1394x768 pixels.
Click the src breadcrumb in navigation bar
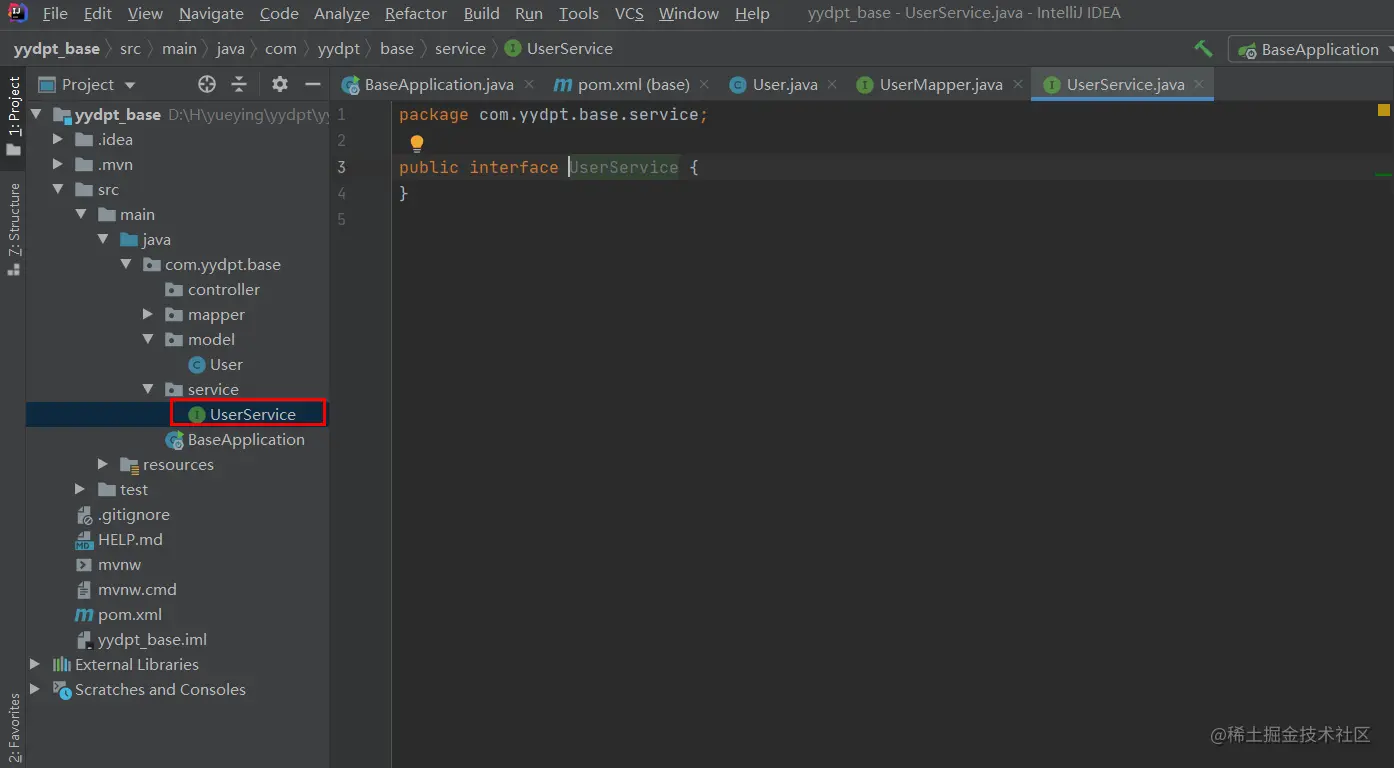pos(130,48)
